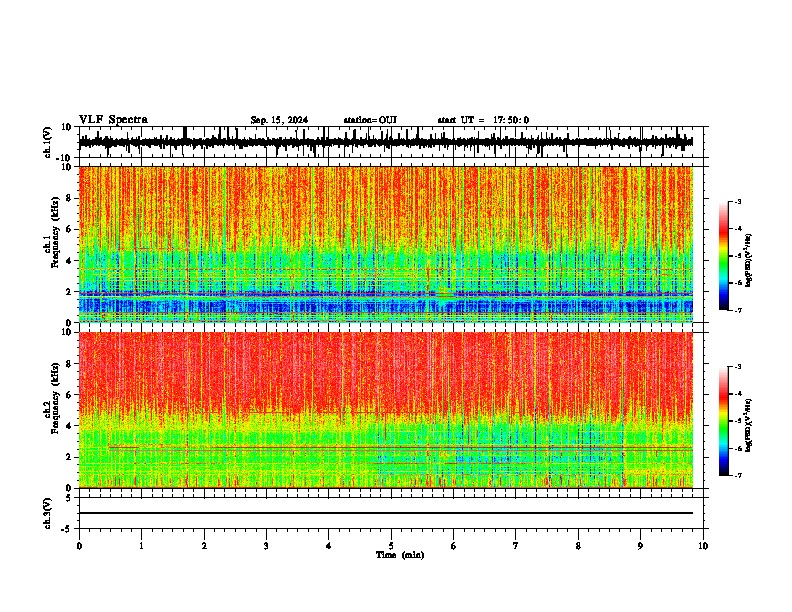
Task: Click the tick label 7 on Time axis
Action: pos(516,546)
